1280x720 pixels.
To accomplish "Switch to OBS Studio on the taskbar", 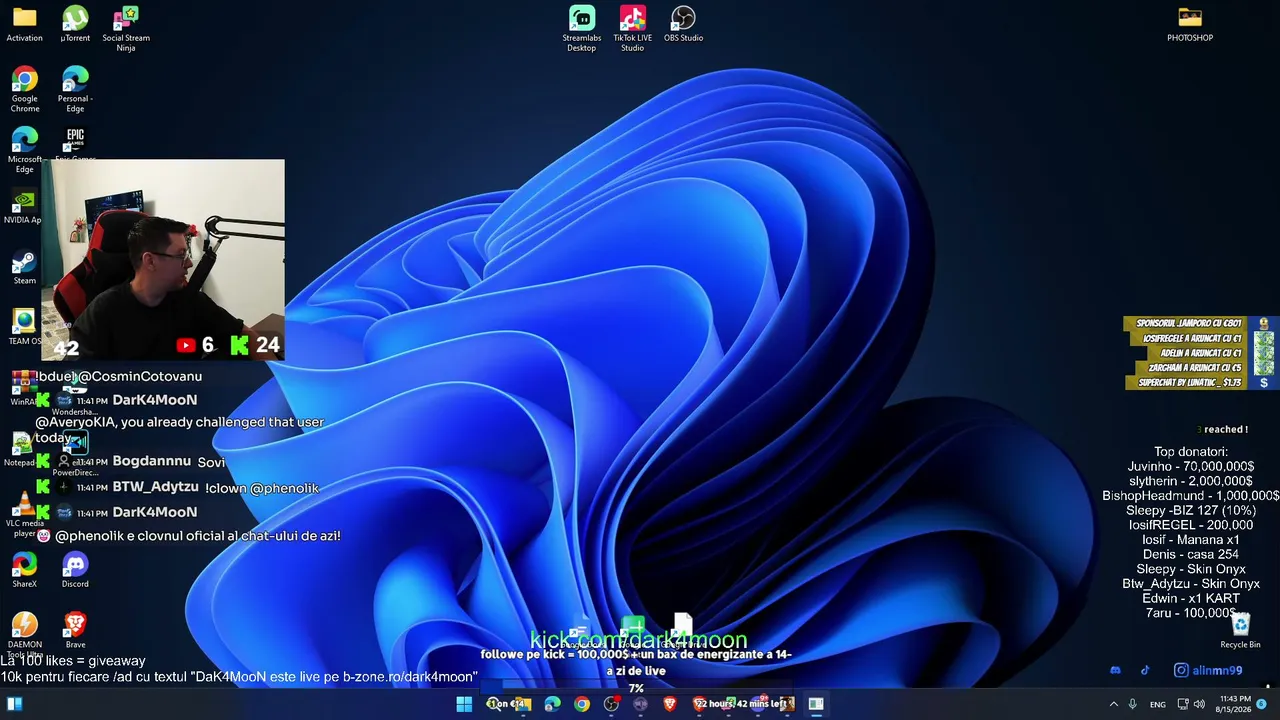I will point(611,704).
